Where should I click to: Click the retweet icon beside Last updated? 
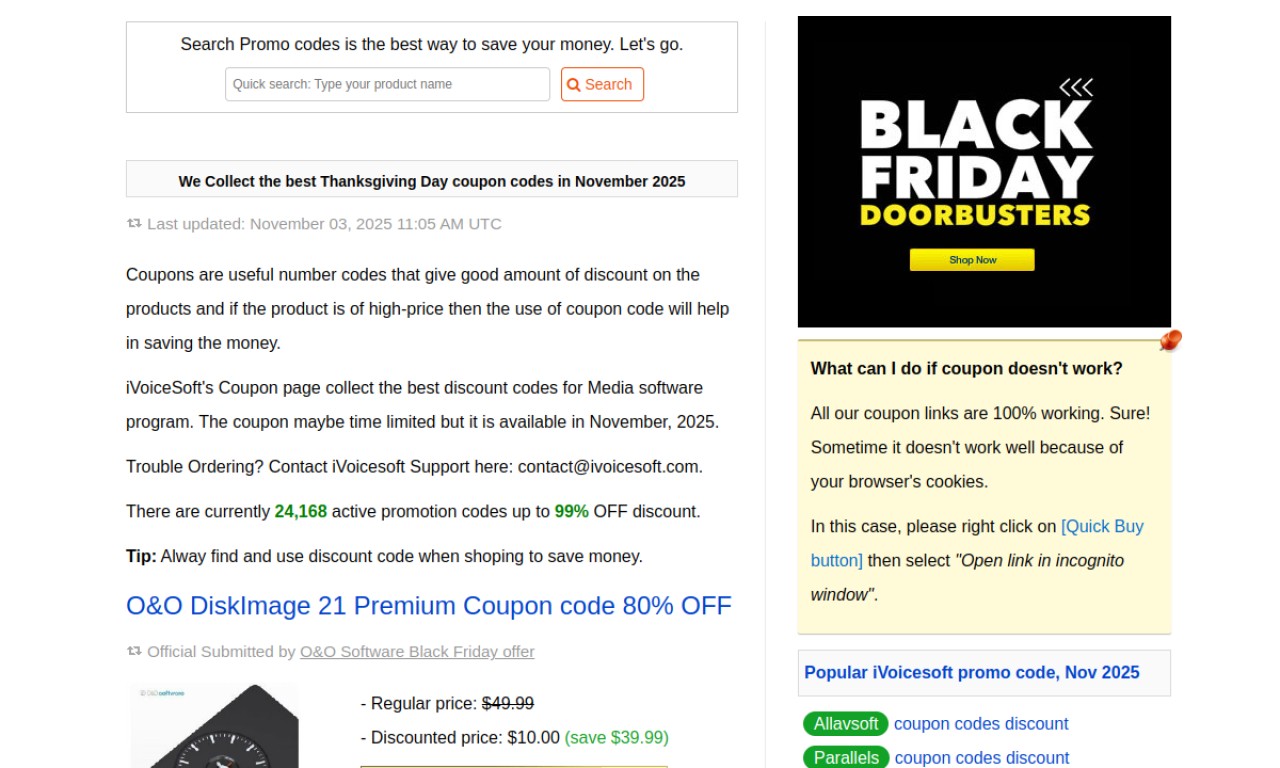coord(134,223)
